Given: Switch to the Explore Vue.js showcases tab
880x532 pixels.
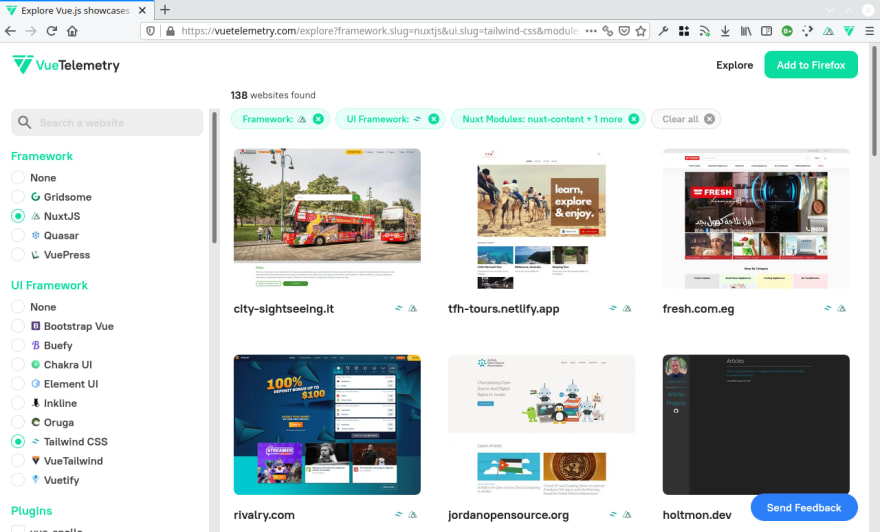Looking at the screenshot, I should 75,10.
